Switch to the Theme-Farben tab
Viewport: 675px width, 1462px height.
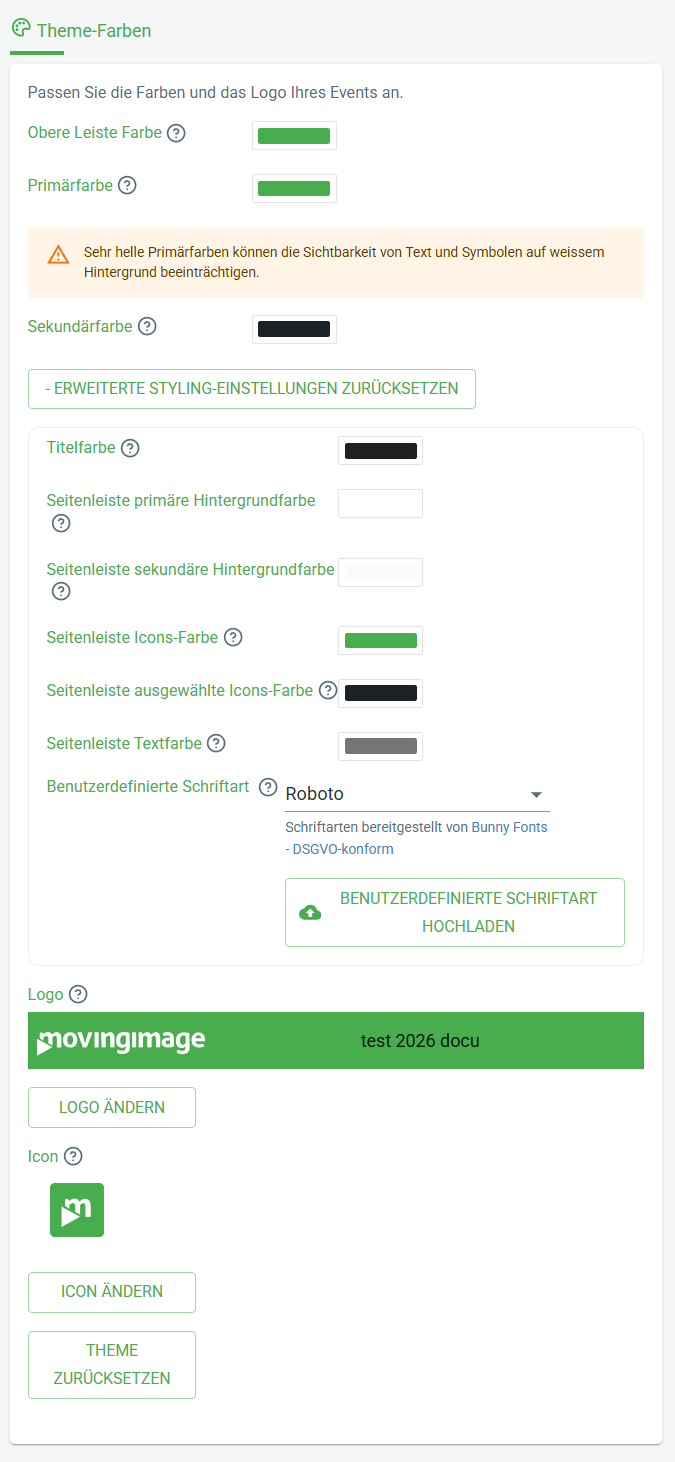pyautogui.click(x=81, y=30)
